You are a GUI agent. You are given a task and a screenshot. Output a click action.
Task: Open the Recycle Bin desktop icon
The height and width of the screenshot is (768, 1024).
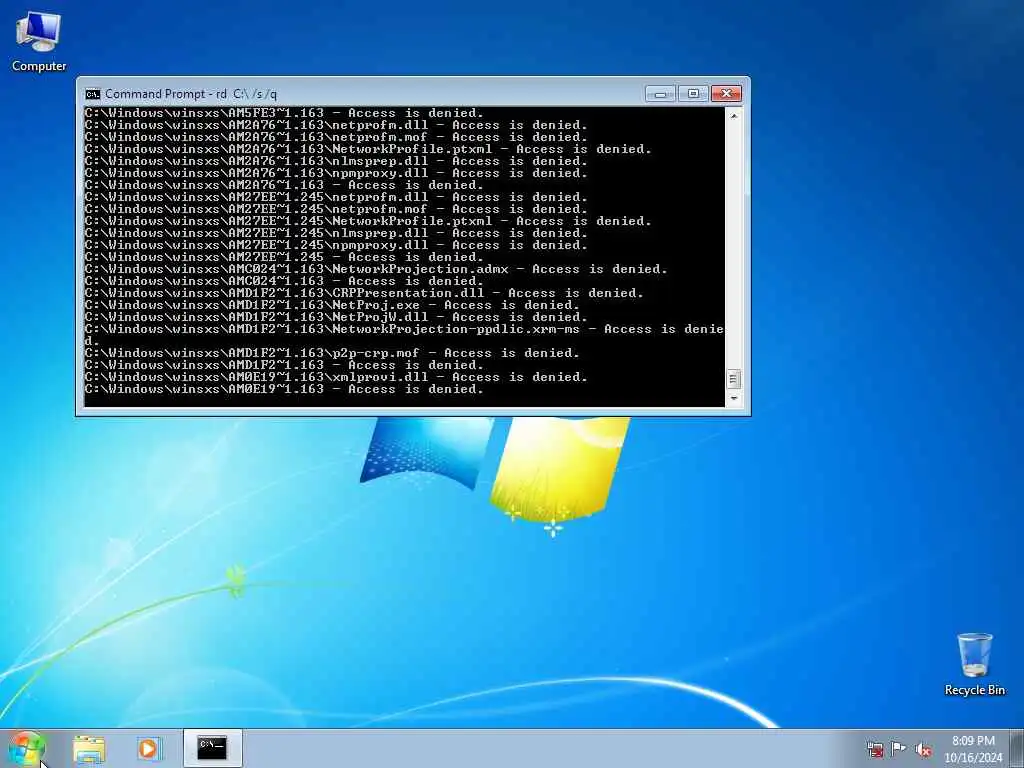click(x=974, y=665)
